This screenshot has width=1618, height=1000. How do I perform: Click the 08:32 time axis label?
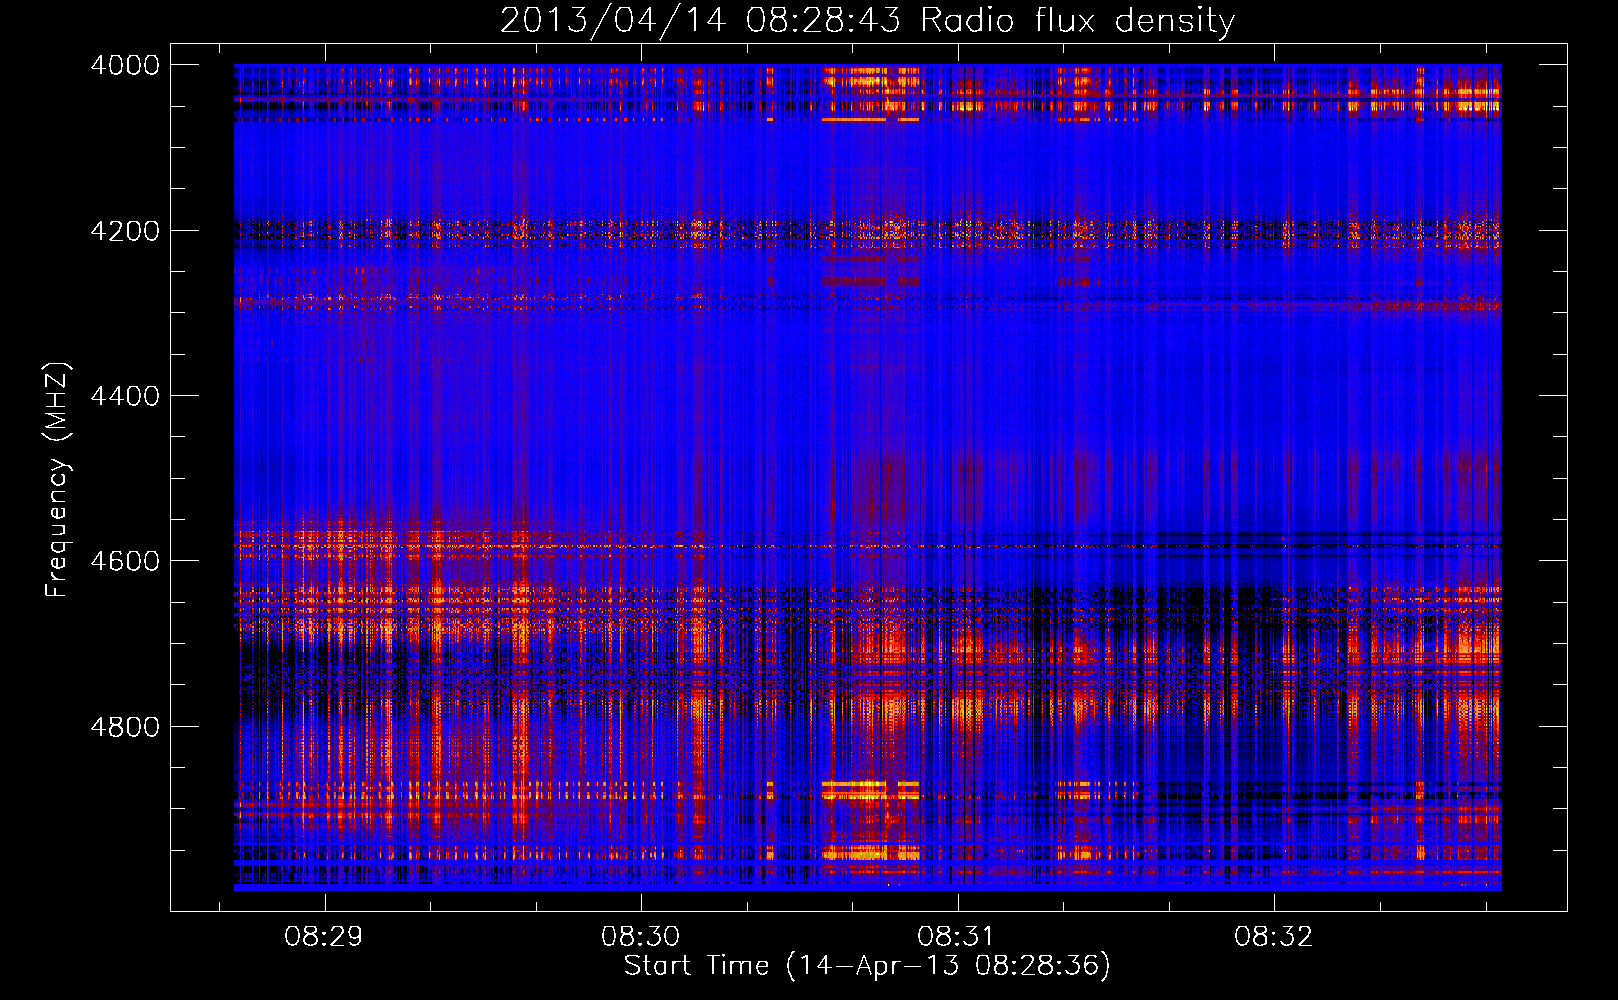point(1273,937)
